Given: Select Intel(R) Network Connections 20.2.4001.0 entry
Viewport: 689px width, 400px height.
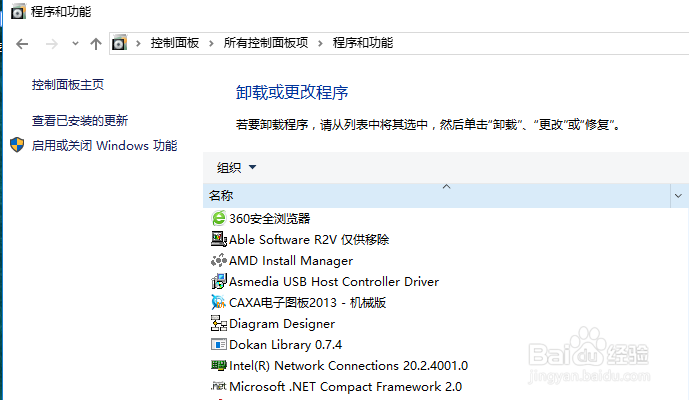Looking at the screenshot, I should [x=348, y=366].
